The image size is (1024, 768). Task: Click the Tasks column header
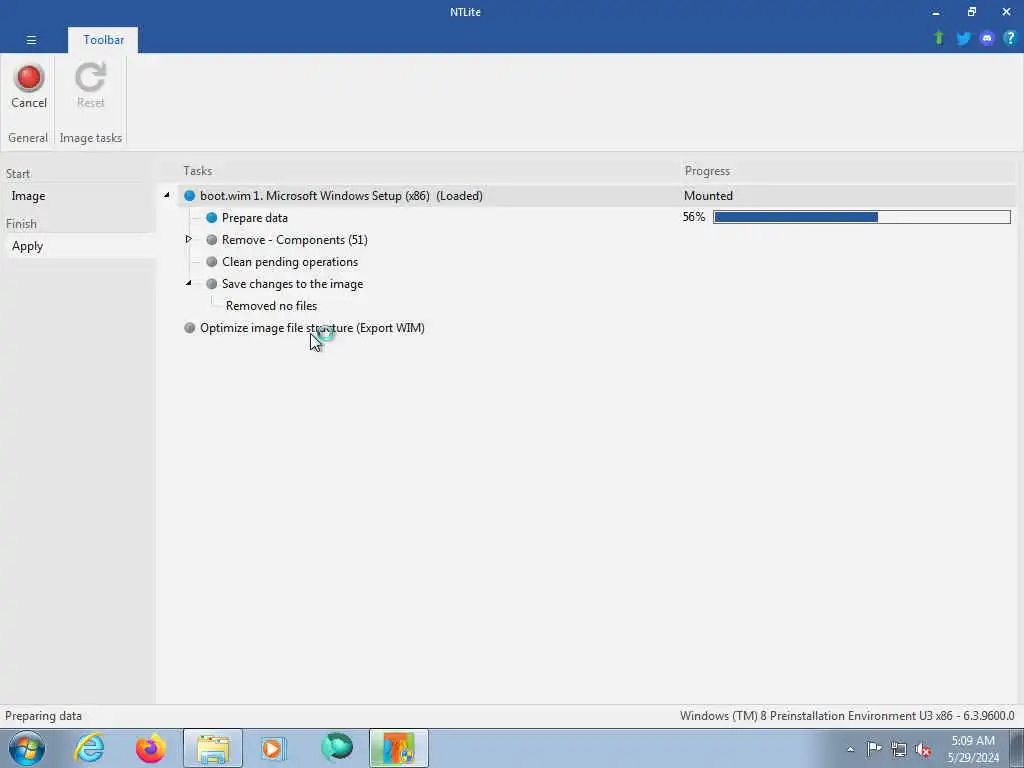coord(197,170)
